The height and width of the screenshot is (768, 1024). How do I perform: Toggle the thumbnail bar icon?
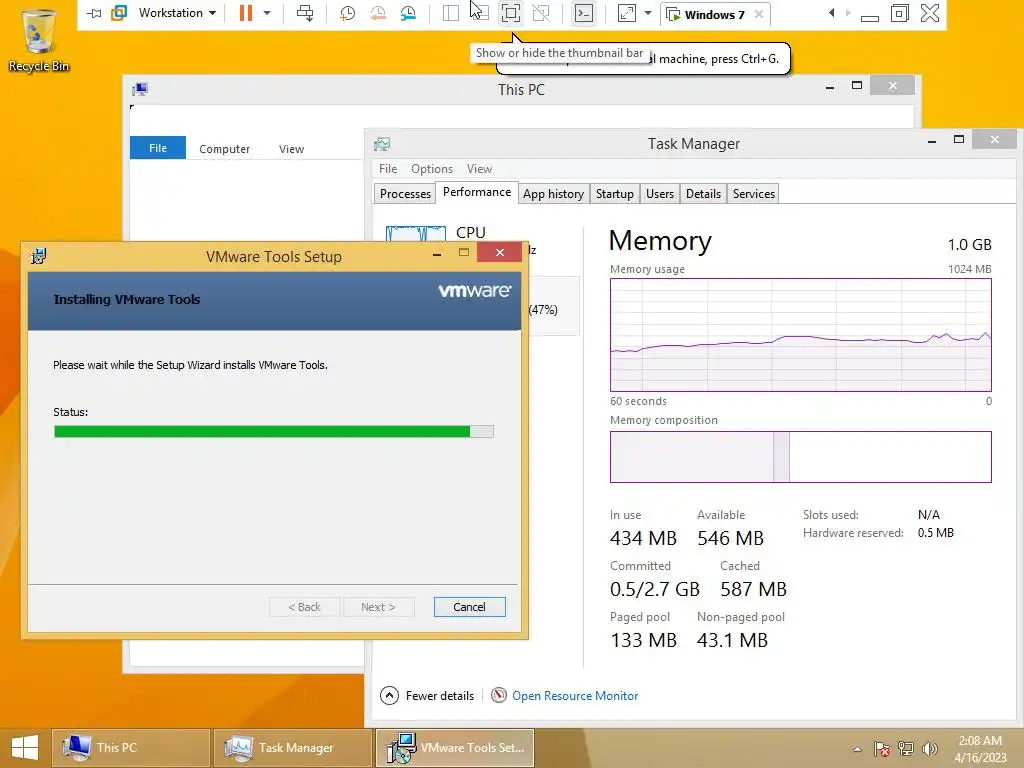[x=480, y=13]
